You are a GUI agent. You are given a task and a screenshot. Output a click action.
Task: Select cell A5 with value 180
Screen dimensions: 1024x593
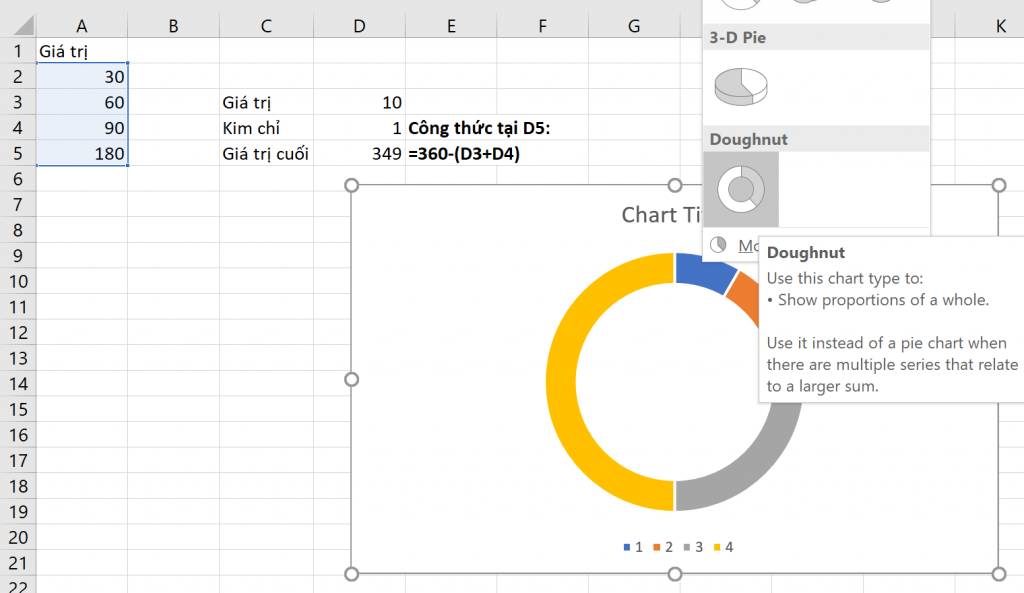coord(81,154)
